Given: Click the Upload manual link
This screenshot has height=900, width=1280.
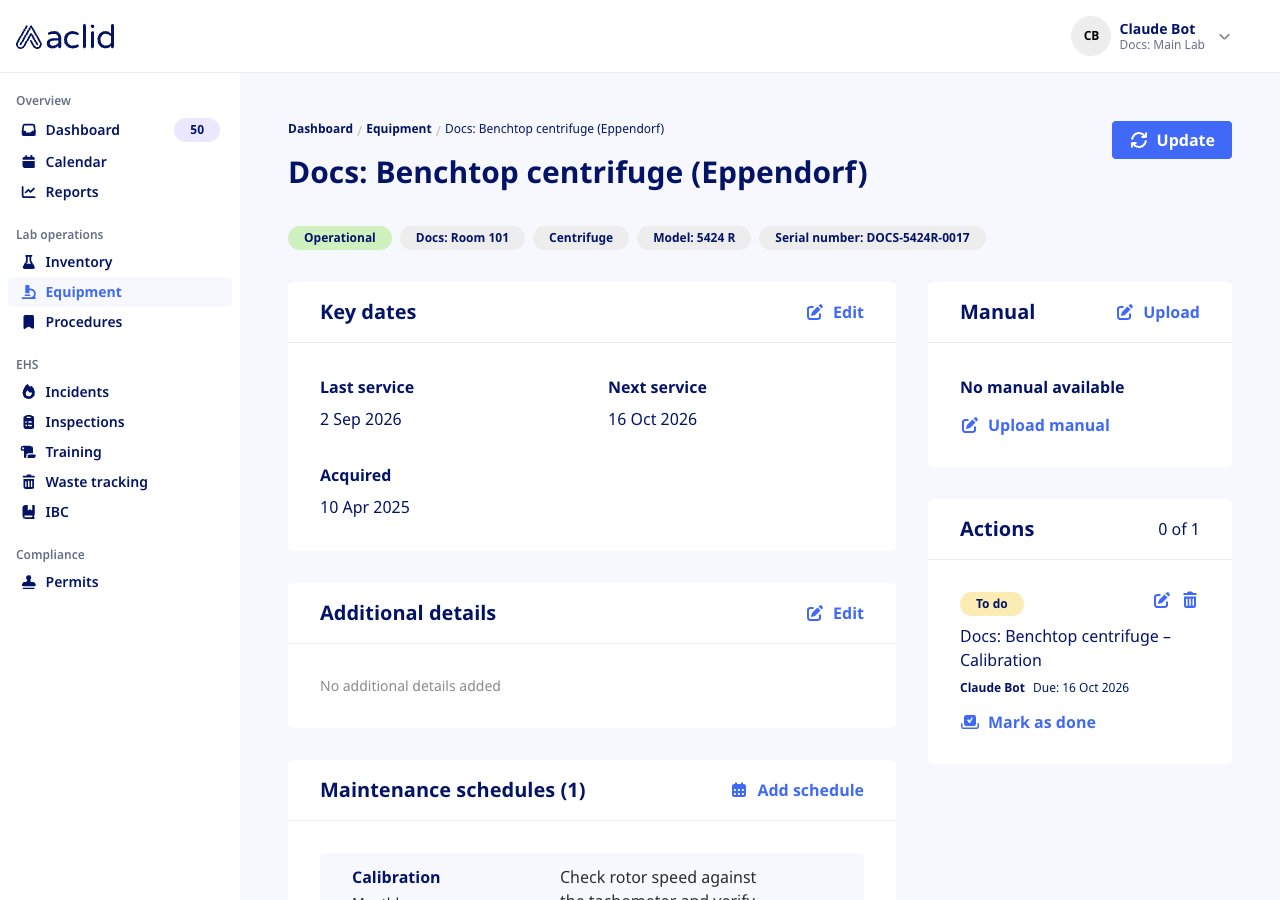Looking at the screenshot, I should pos(1035,425).
